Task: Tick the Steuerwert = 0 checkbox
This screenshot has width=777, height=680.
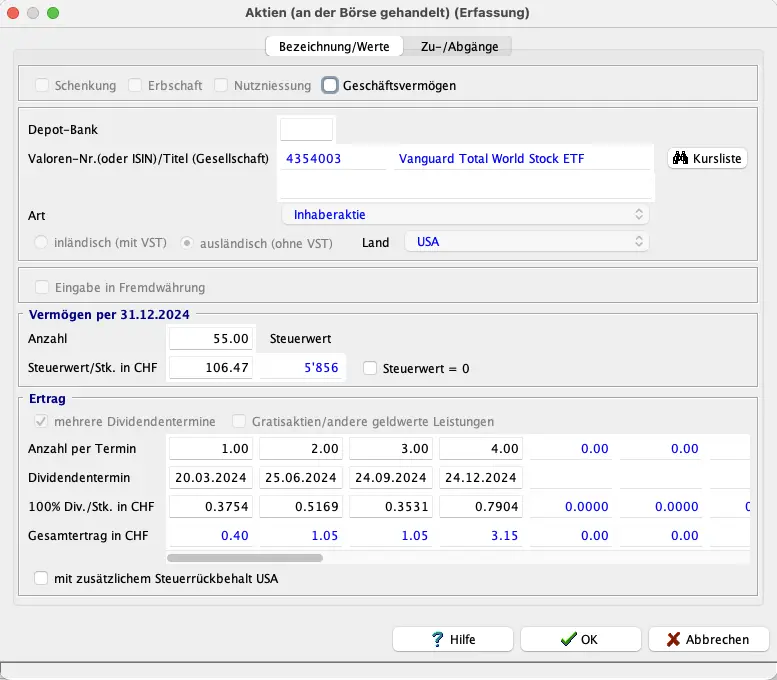Action: pyautogui.click(x=371, y=368)
